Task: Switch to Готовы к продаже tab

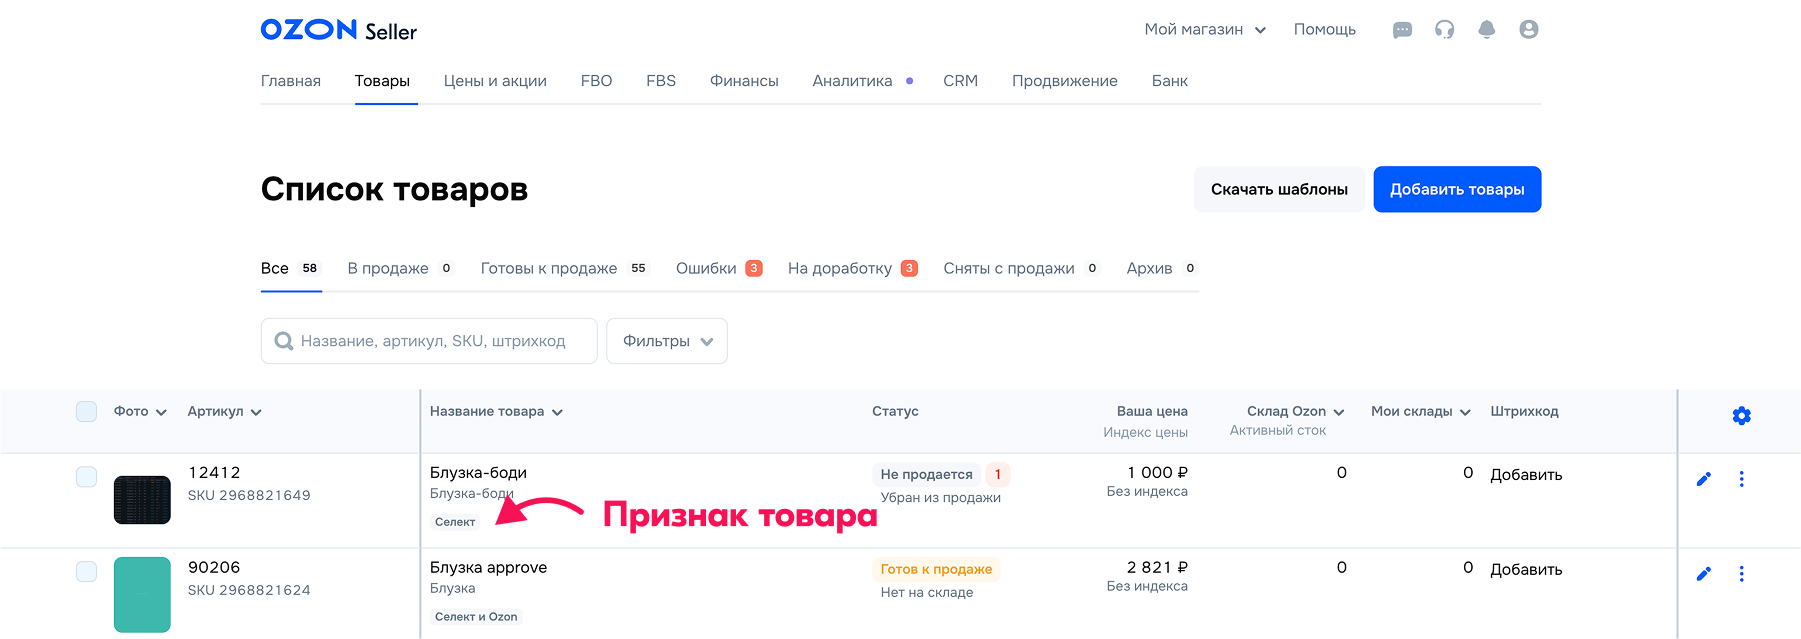Action: tap(565, 268)
